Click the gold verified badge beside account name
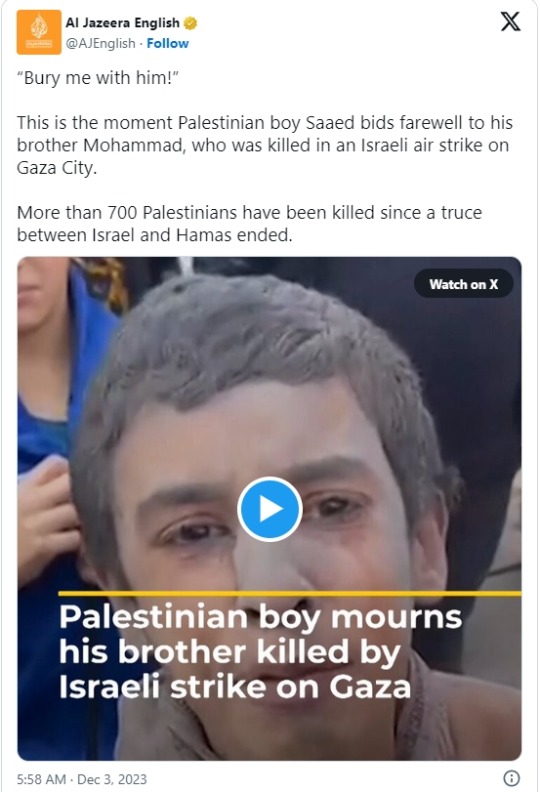The width and height of the screenshot is (540, 792). pyautogui.click(x=190, y=23)
